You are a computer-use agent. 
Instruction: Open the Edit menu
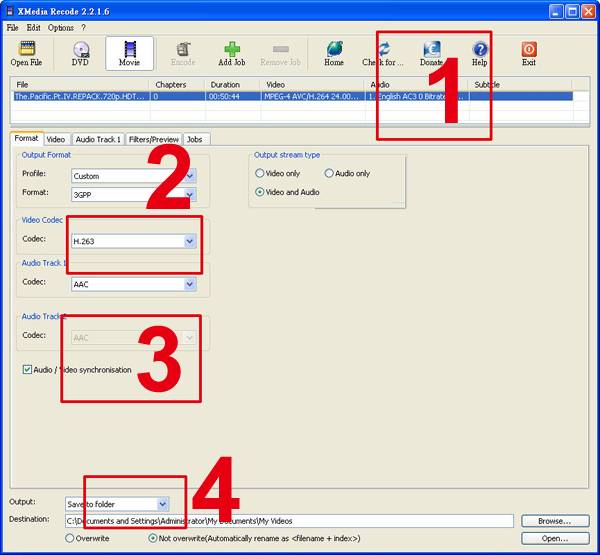[x=33, y=28]
